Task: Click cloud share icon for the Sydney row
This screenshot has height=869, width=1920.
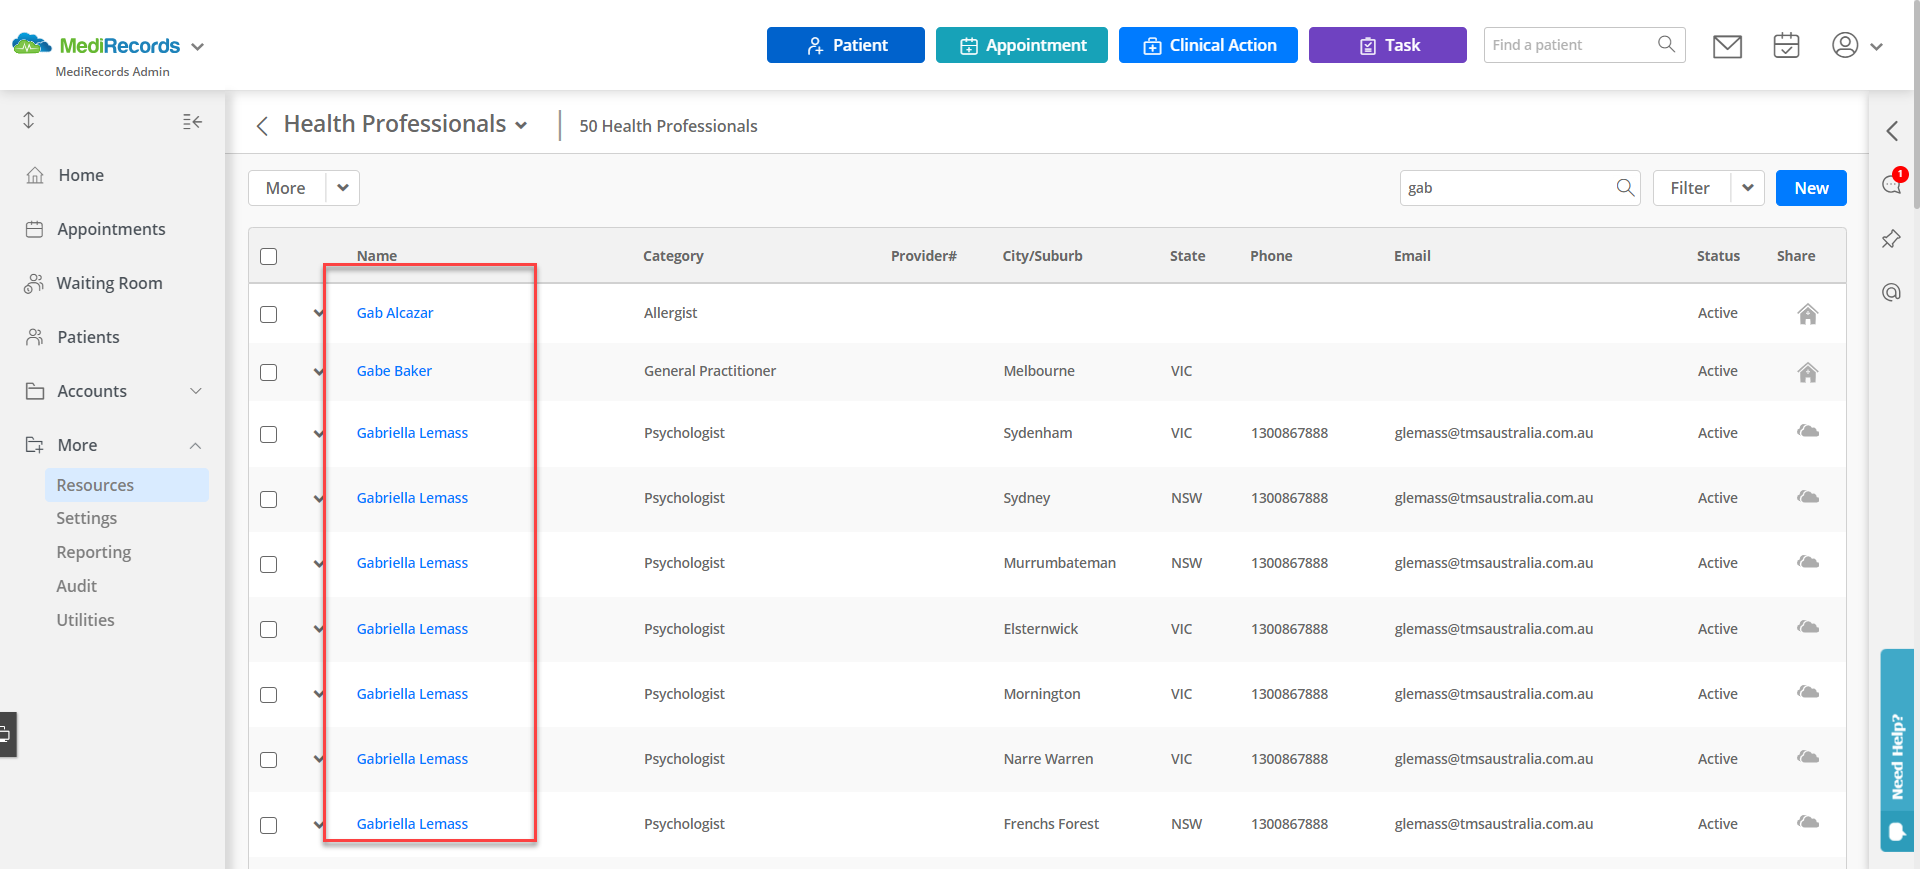Action: (1807, 497)
